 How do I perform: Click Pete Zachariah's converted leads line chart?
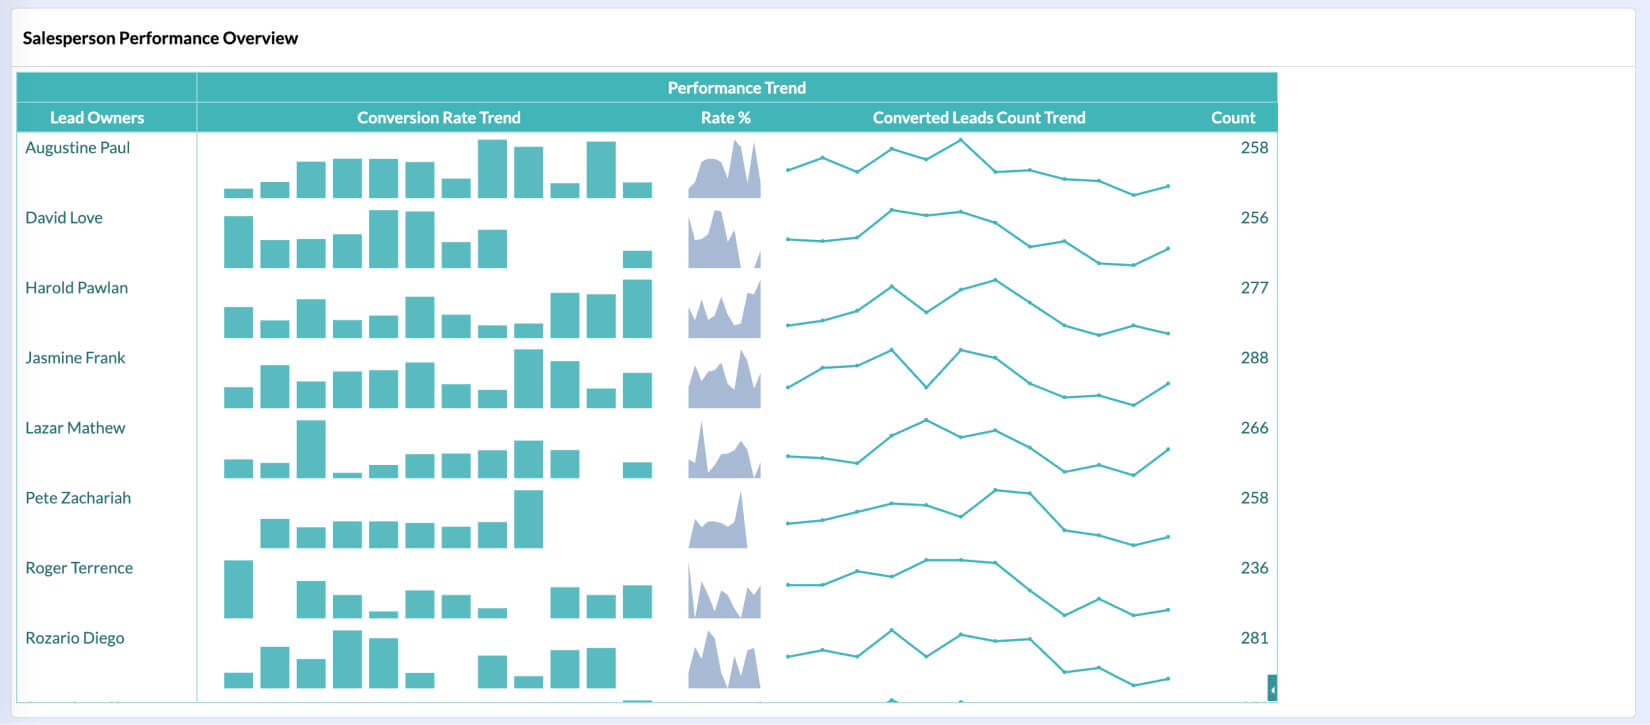978,518
